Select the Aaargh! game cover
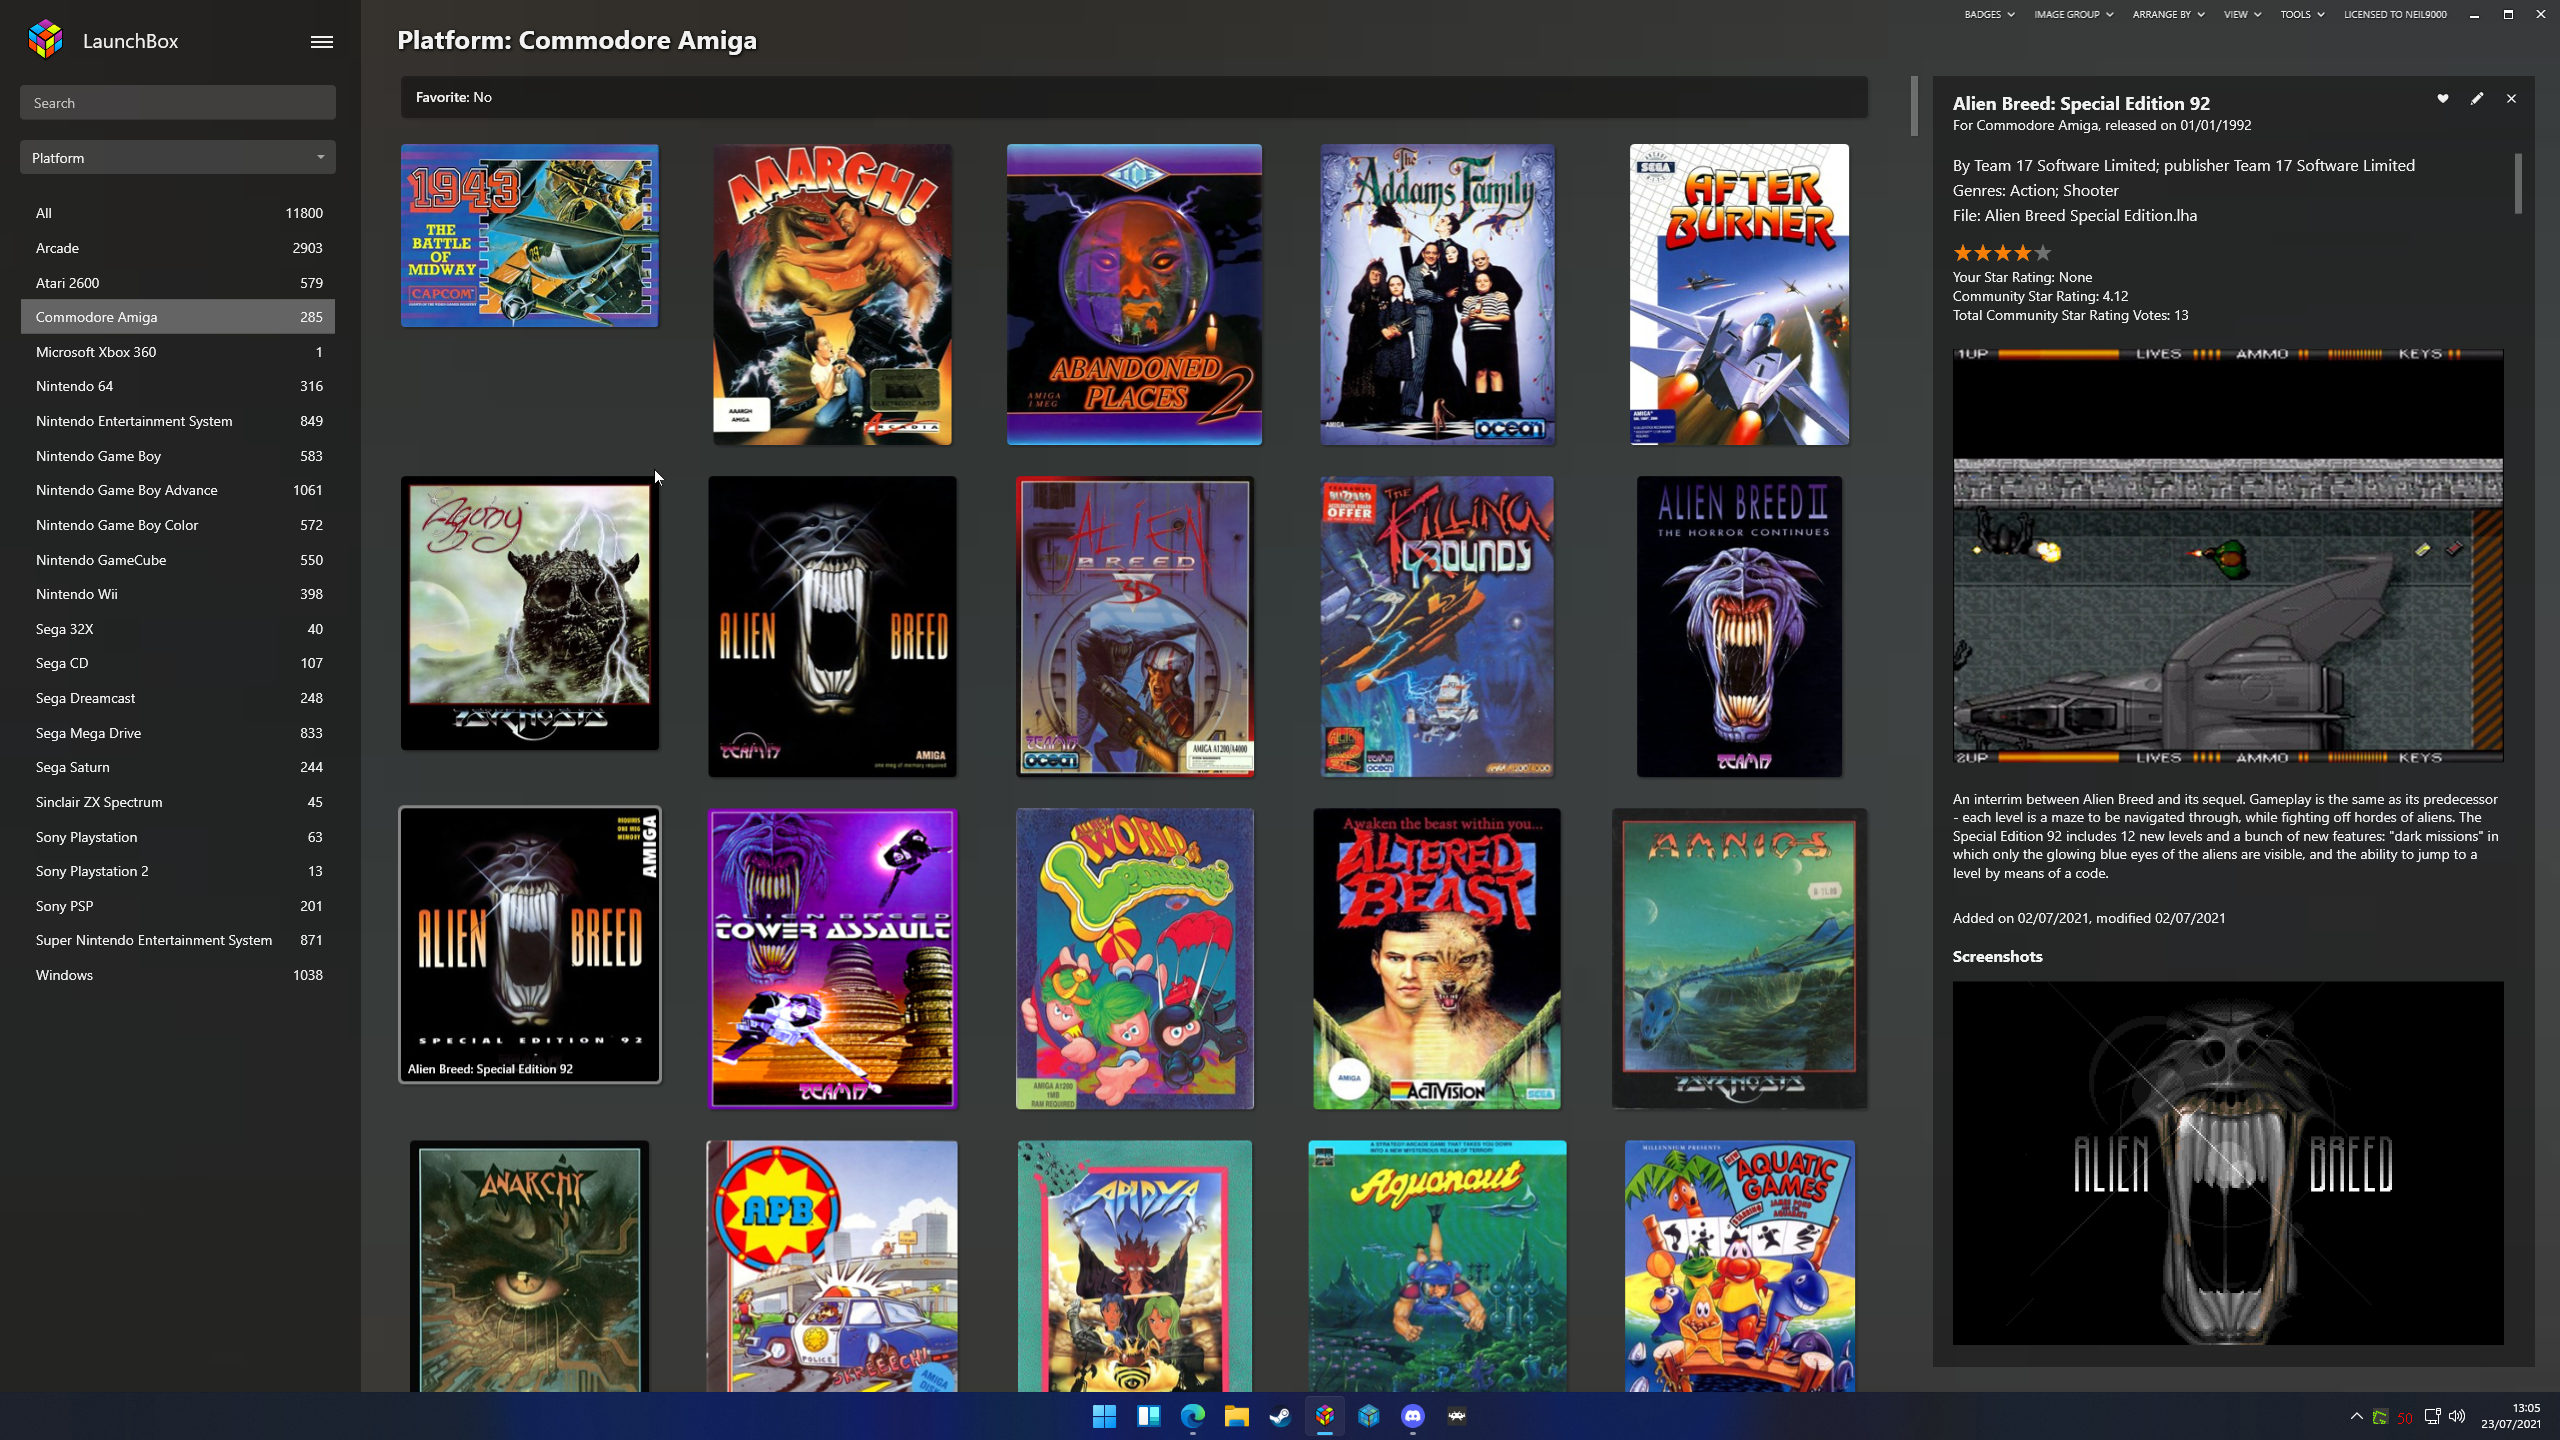This screenshot has height=1440, width=2560. (832, 294)
